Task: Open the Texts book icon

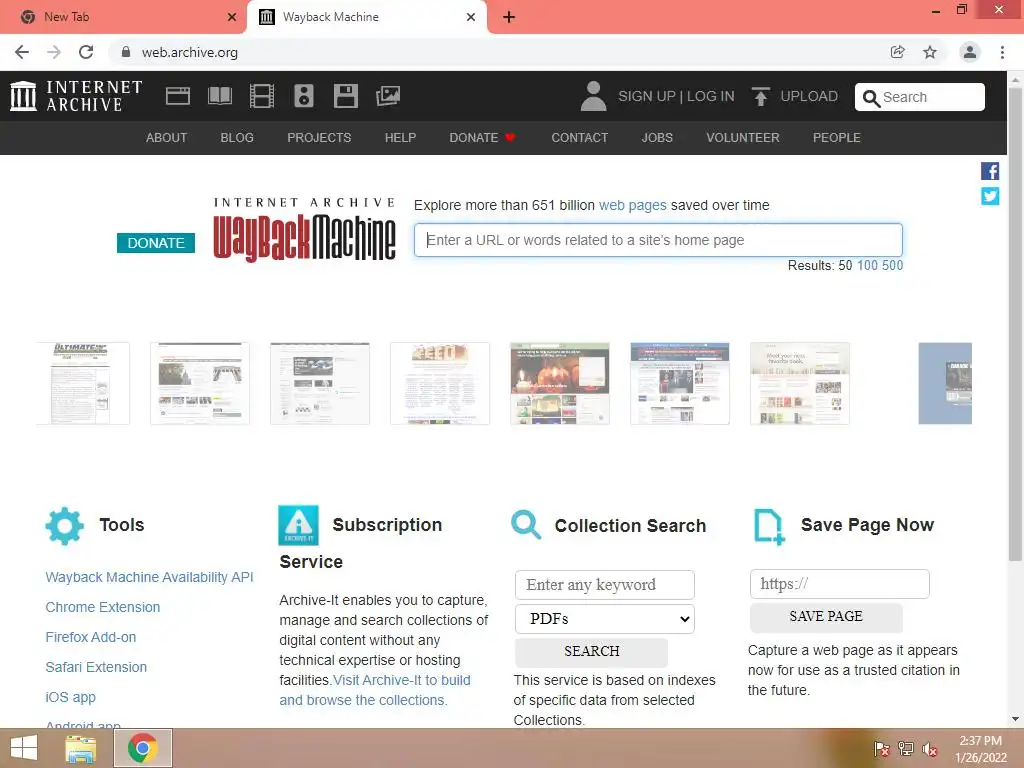Action: 220,96
